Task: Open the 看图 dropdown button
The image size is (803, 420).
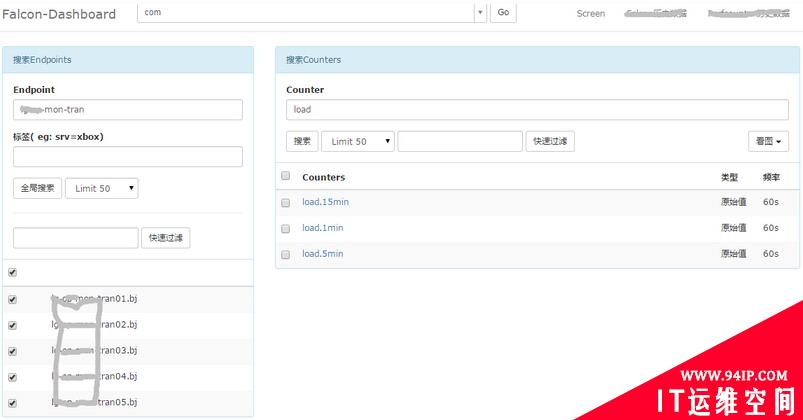Action: pyautogui.click(x=768, y=141)
